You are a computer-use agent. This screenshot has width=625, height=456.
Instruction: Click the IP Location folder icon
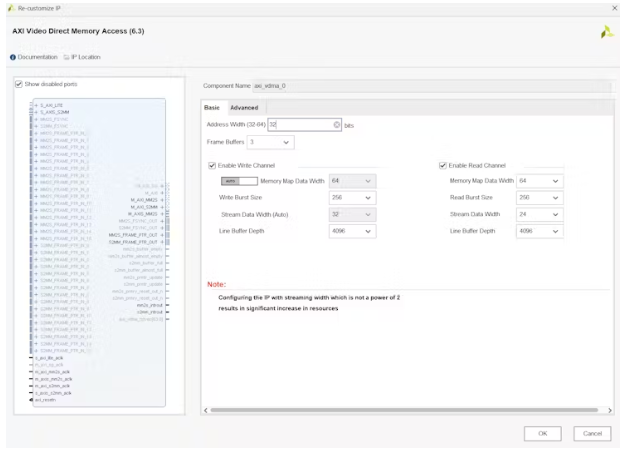point(67,57)
